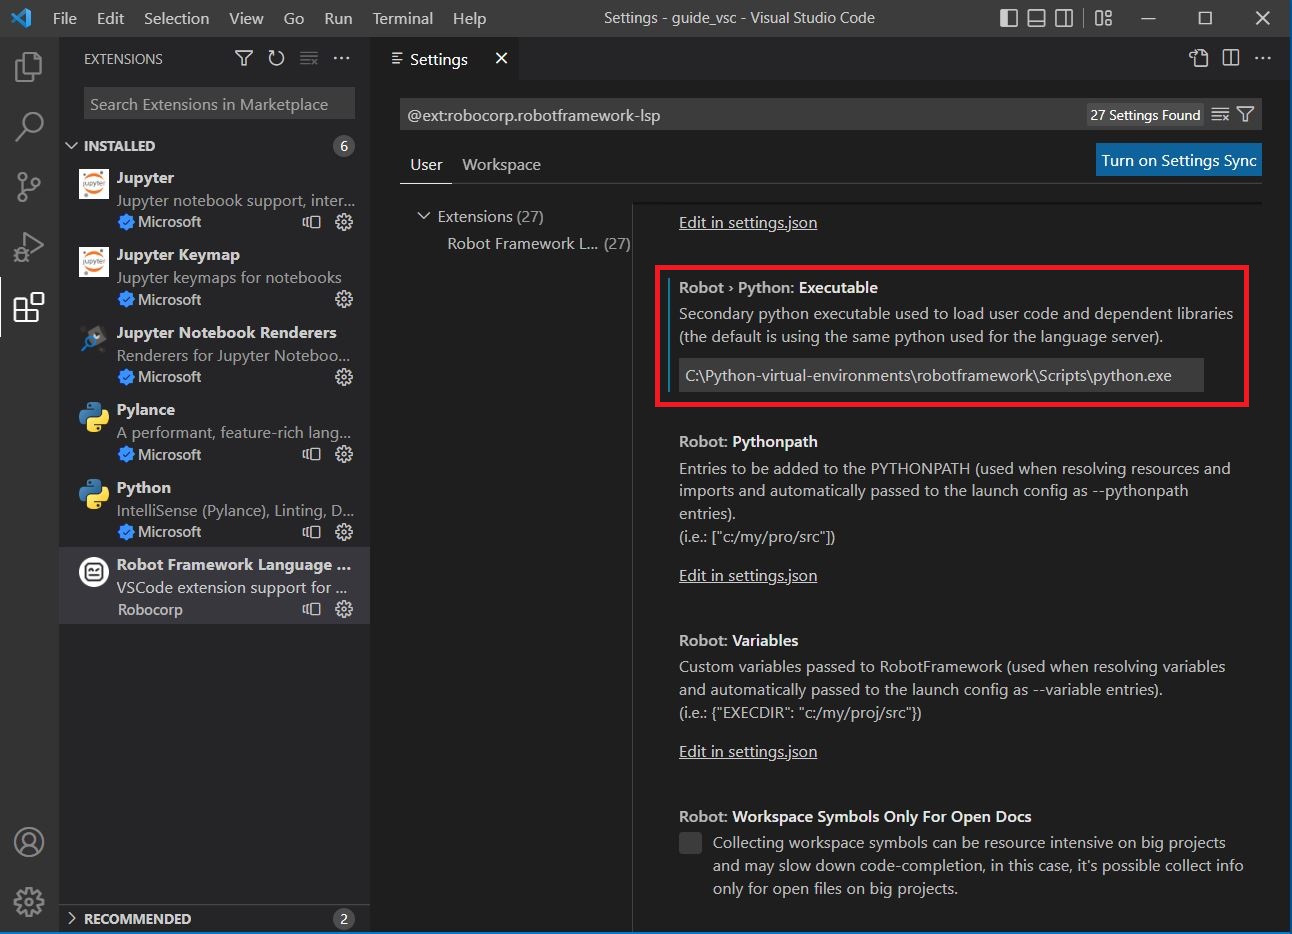
Task: Open the Selection menu
Action: (176, 18)
